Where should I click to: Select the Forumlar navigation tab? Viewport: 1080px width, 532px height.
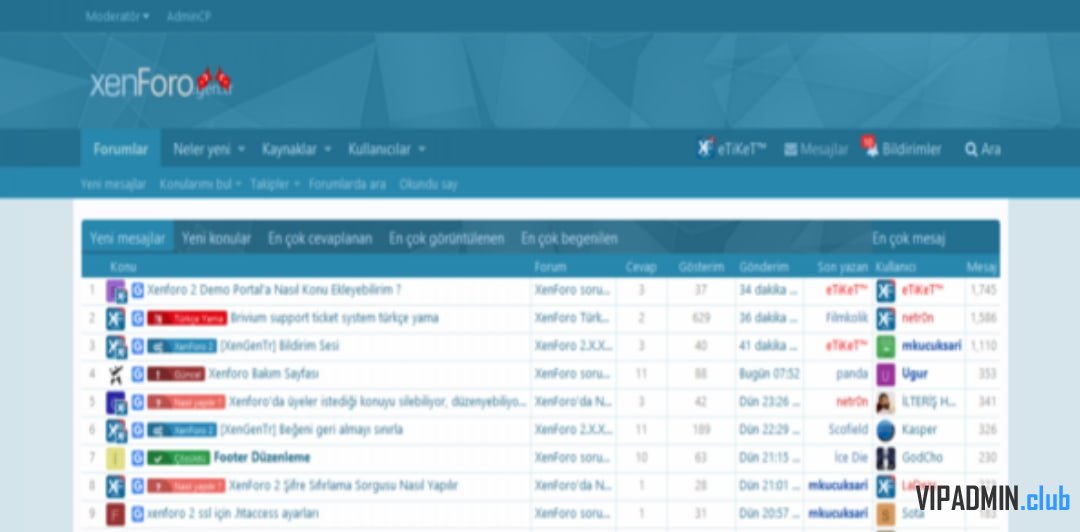coord(121,149)
